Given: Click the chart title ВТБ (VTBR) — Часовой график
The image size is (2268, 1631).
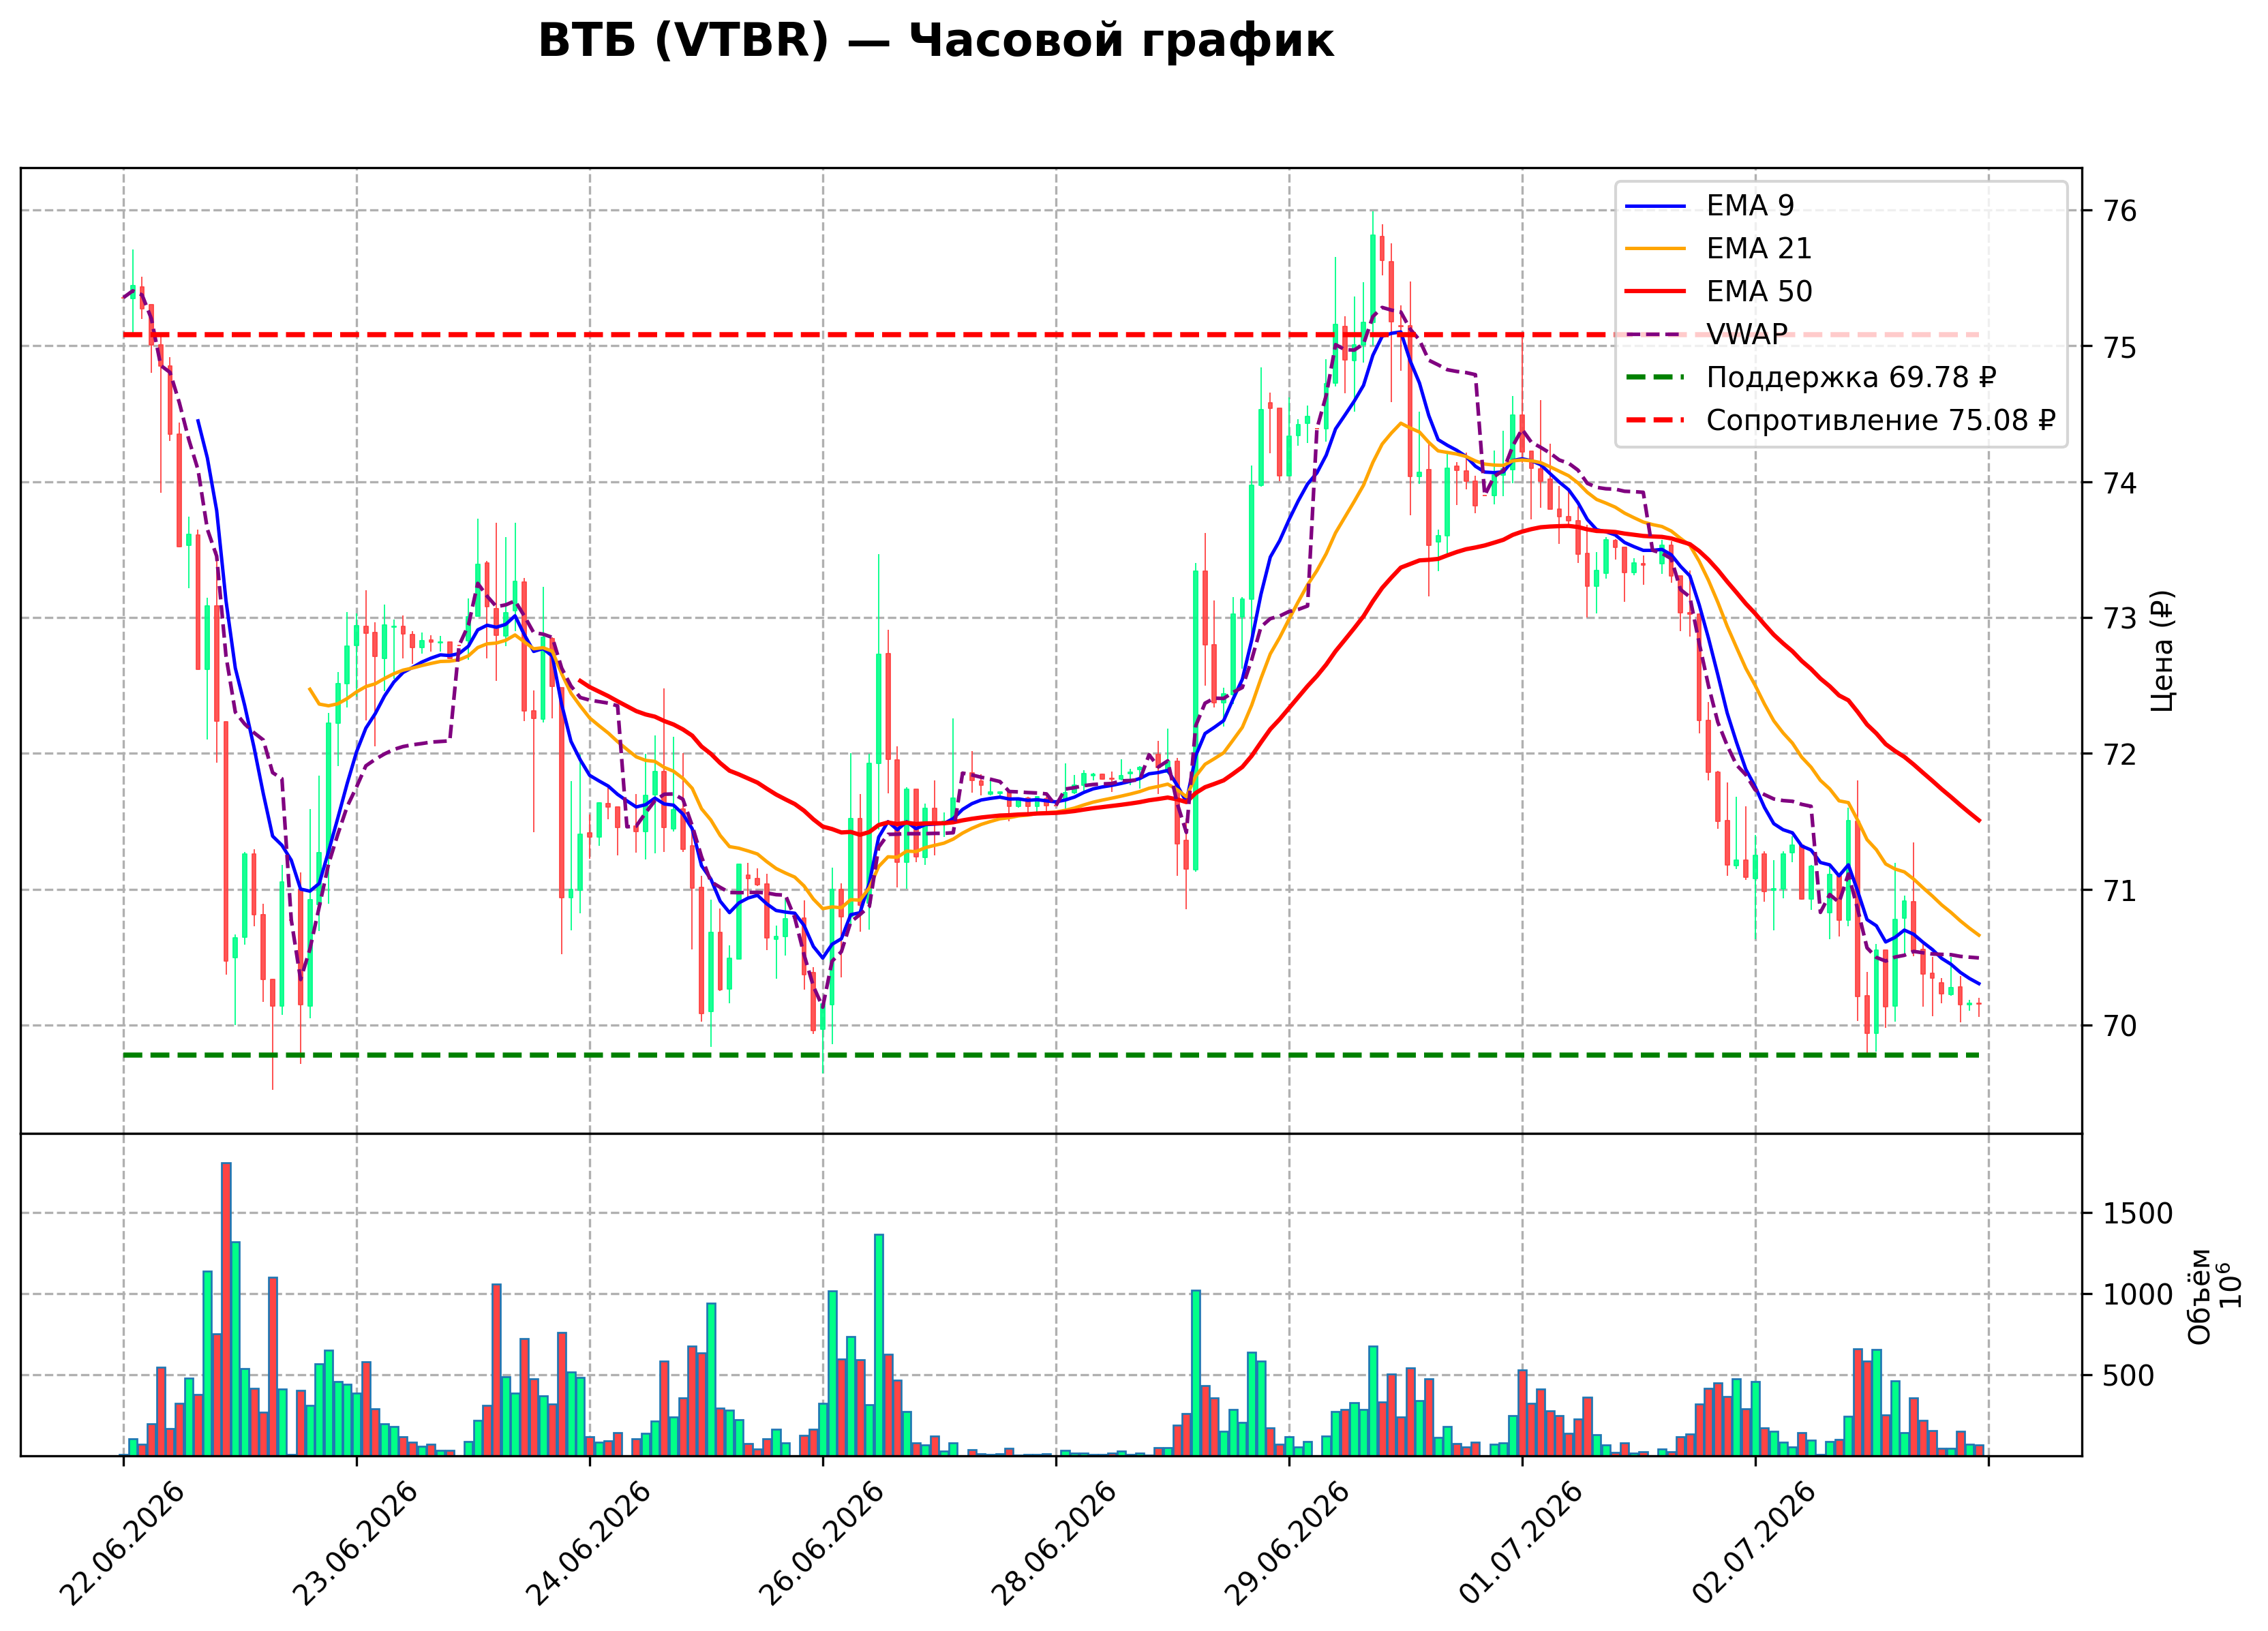Looking at the screenshot, I should click(935, 42).
